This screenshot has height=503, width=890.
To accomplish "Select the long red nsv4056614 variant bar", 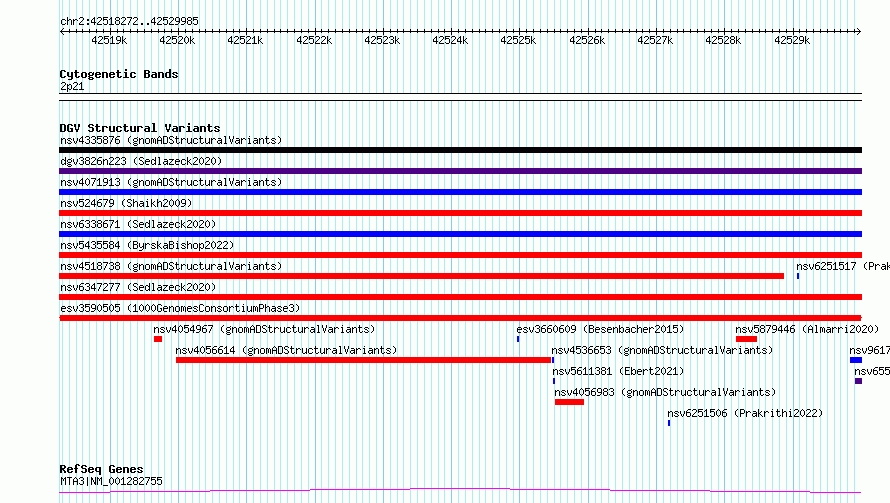I will (363, 360).
